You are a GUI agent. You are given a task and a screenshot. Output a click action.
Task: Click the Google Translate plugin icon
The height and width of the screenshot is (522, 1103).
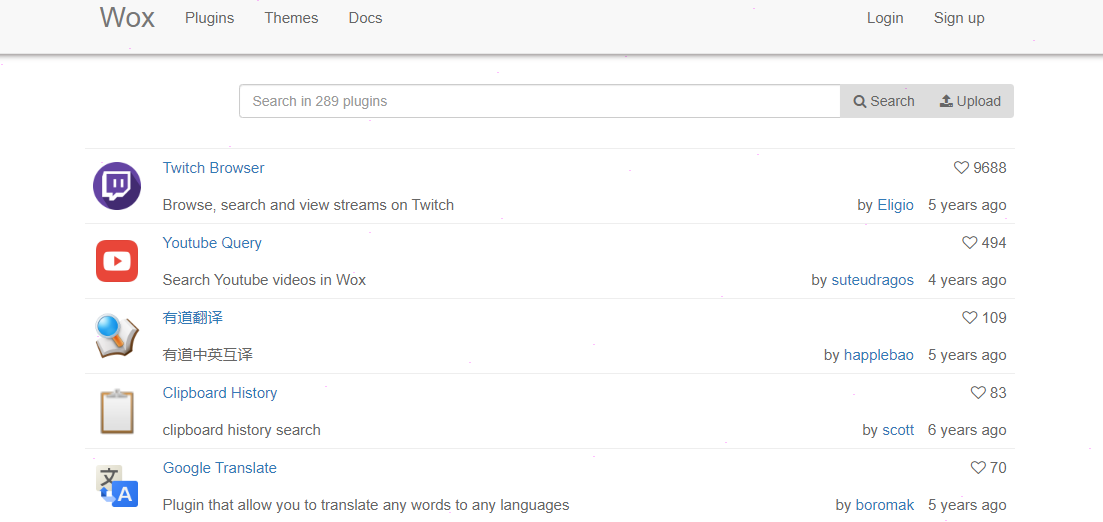[x=117, y=486]
